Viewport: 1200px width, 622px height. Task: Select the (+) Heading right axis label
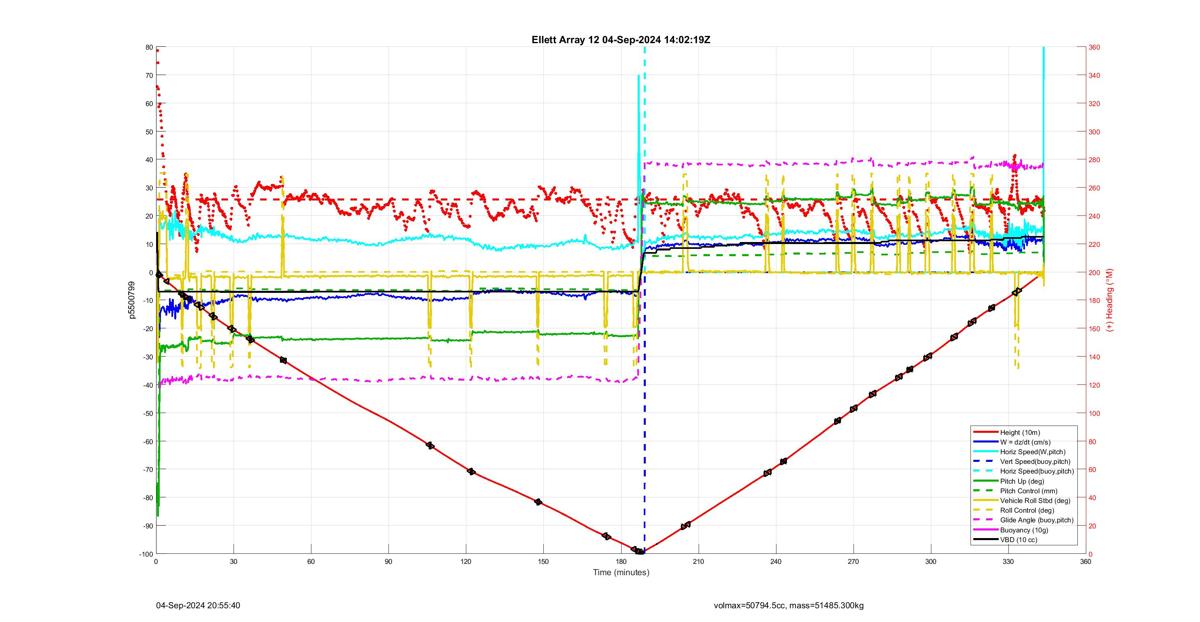(1108, 300)
